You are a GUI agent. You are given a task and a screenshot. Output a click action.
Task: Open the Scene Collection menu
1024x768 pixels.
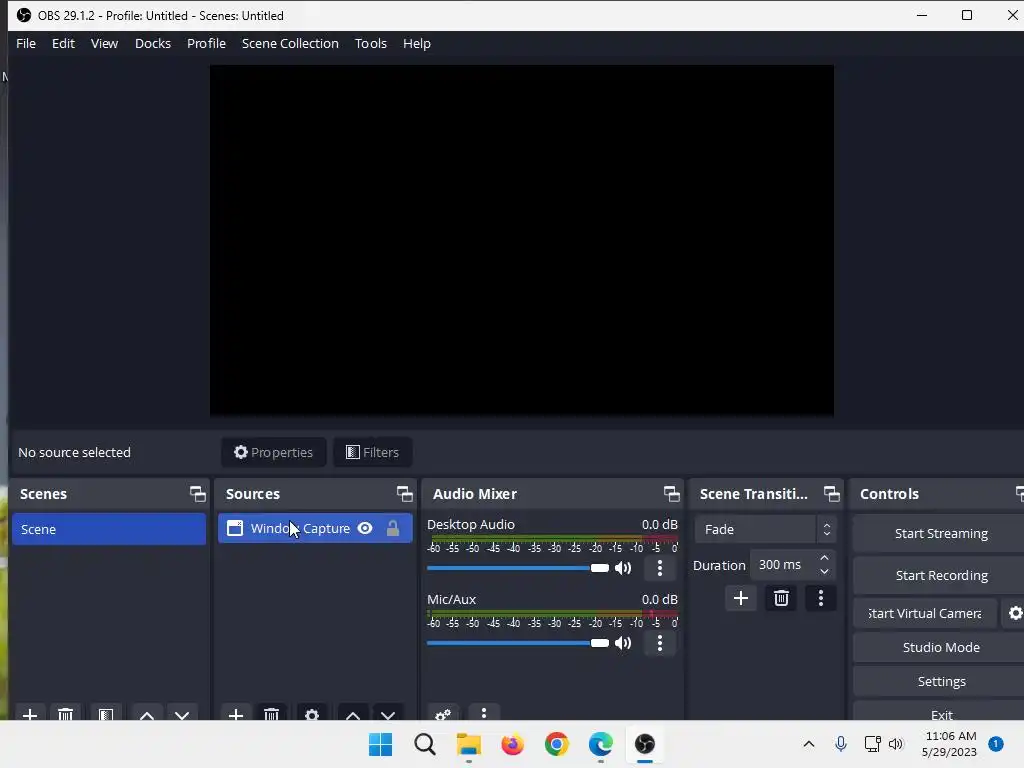tap(290, 43)
